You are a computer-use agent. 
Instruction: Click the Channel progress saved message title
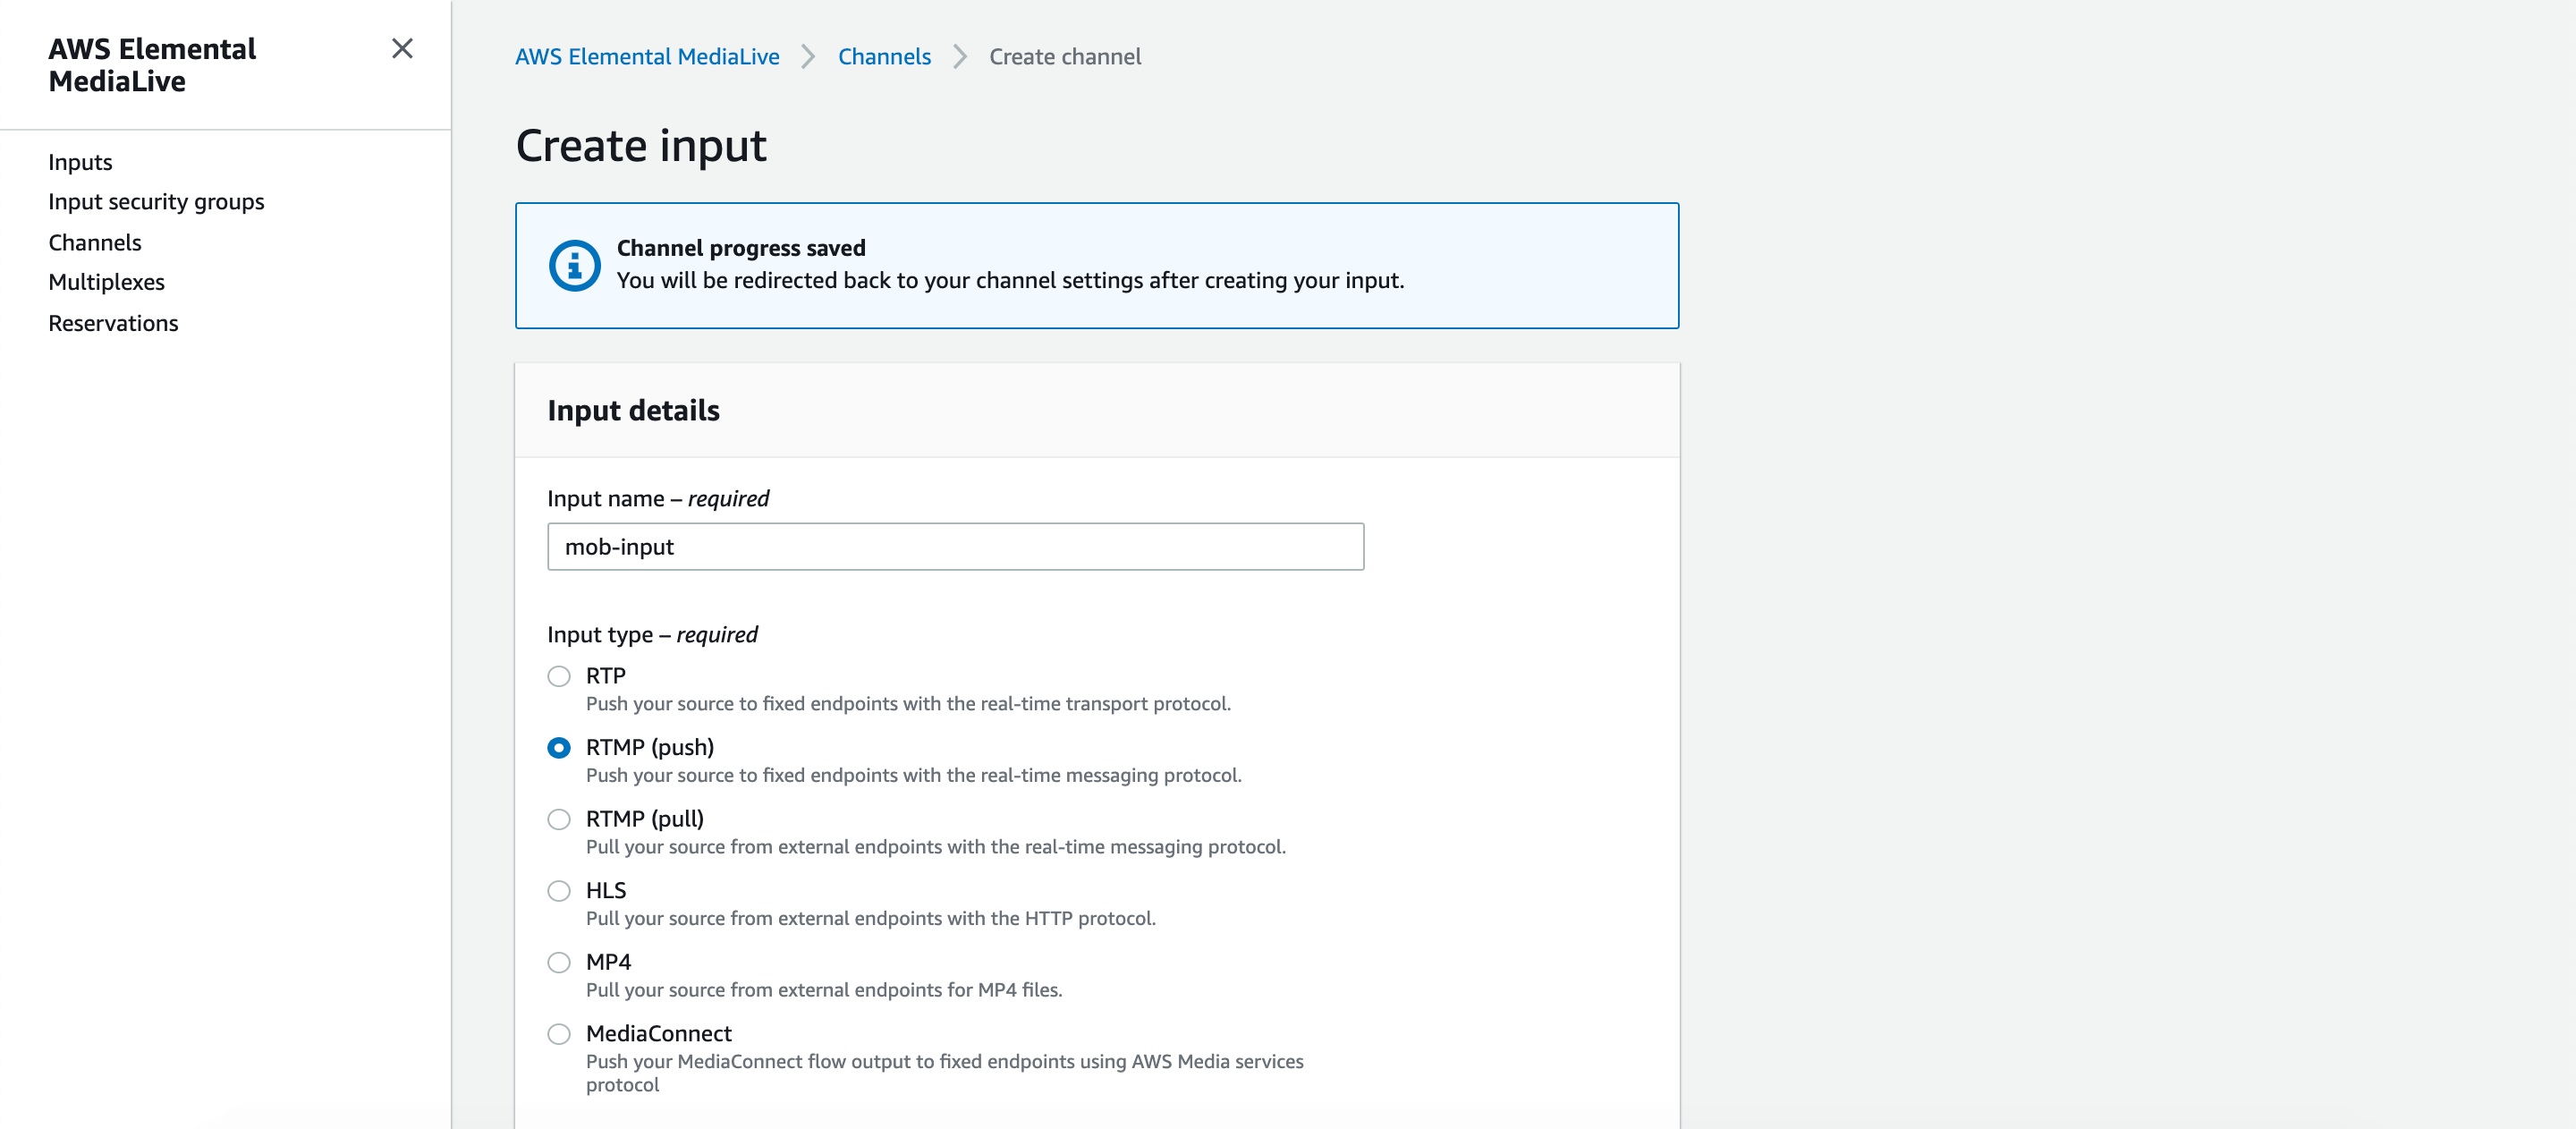[741, 248]
